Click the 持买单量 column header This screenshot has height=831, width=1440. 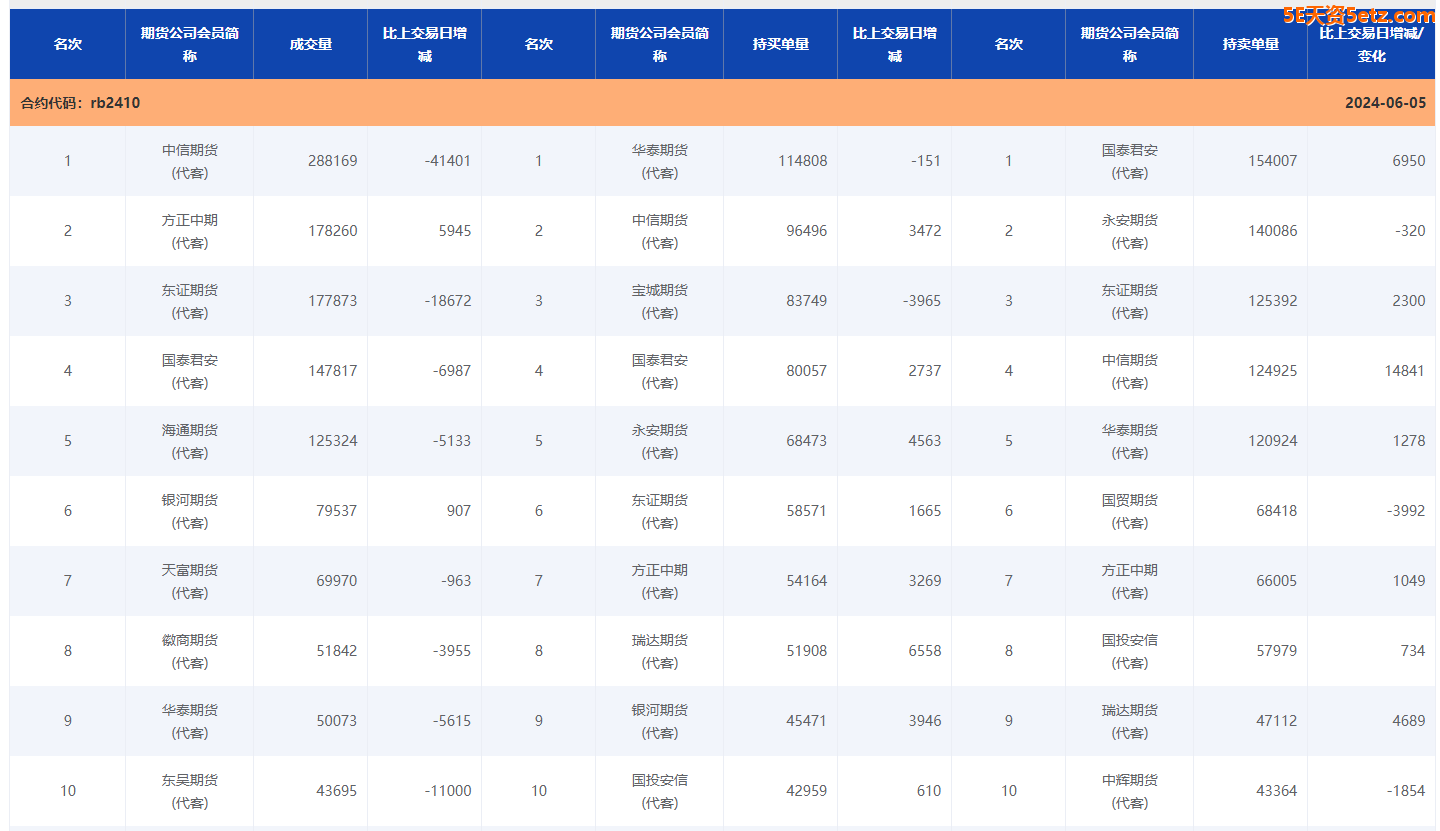pos(780,44)
